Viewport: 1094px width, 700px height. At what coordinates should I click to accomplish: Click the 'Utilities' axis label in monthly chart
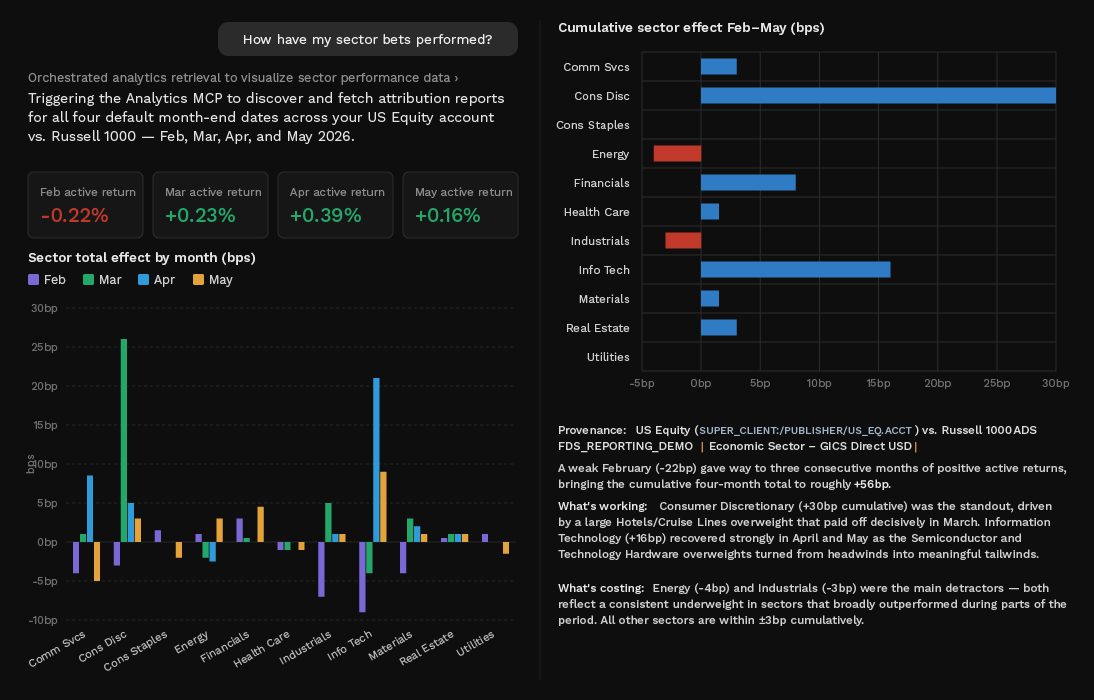(475, 643)
